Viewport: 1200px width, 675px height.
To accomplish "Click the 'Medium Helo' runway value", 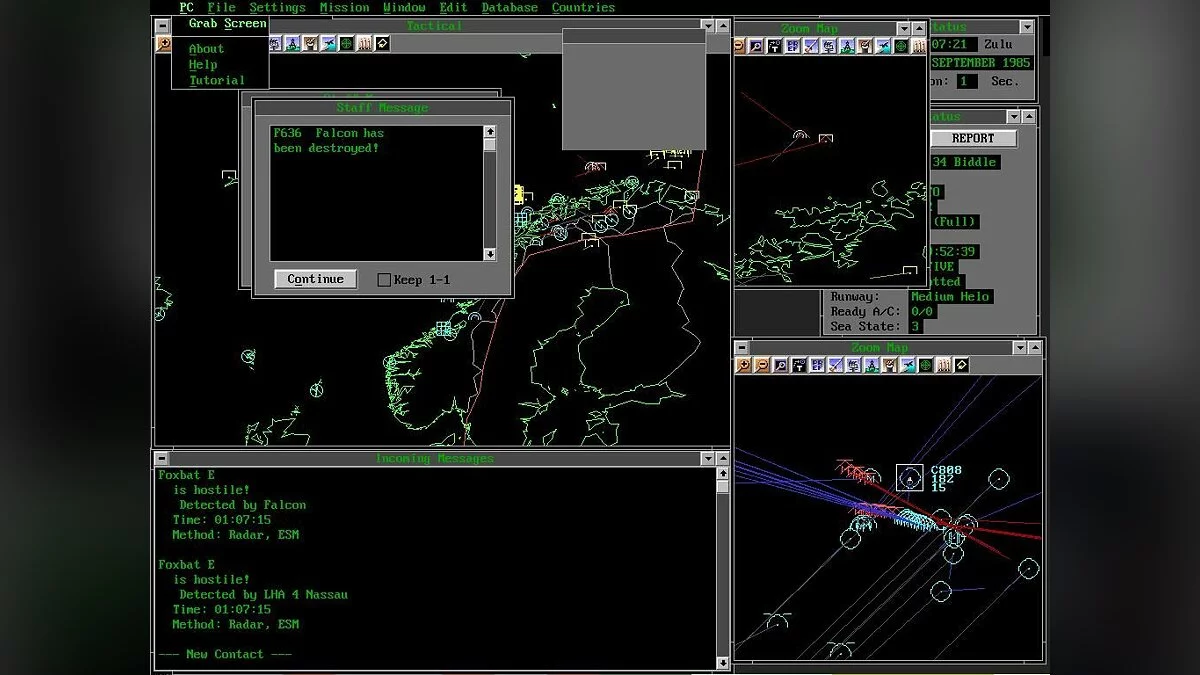I will 950,296.
